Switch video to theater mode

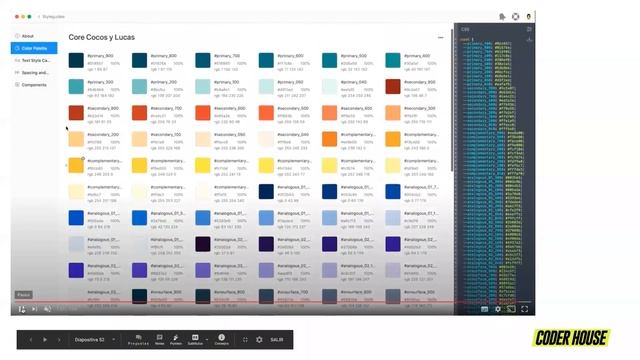click(x=511, y=309)
